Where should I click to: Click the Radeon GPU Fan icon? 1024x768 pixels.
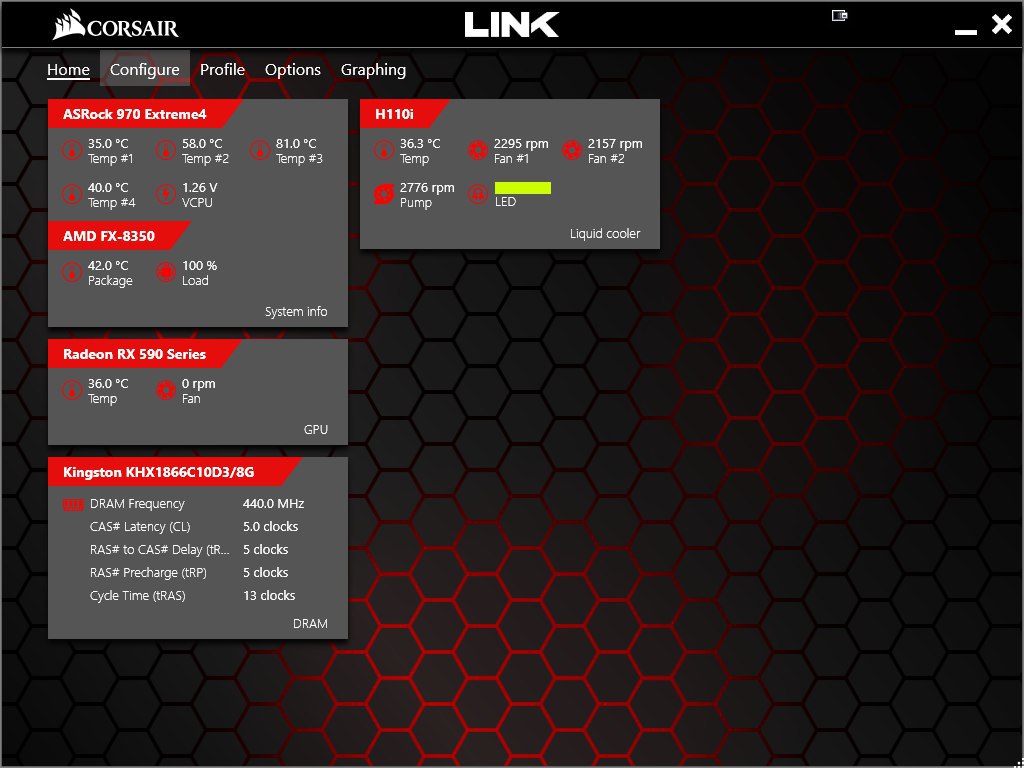166,391
